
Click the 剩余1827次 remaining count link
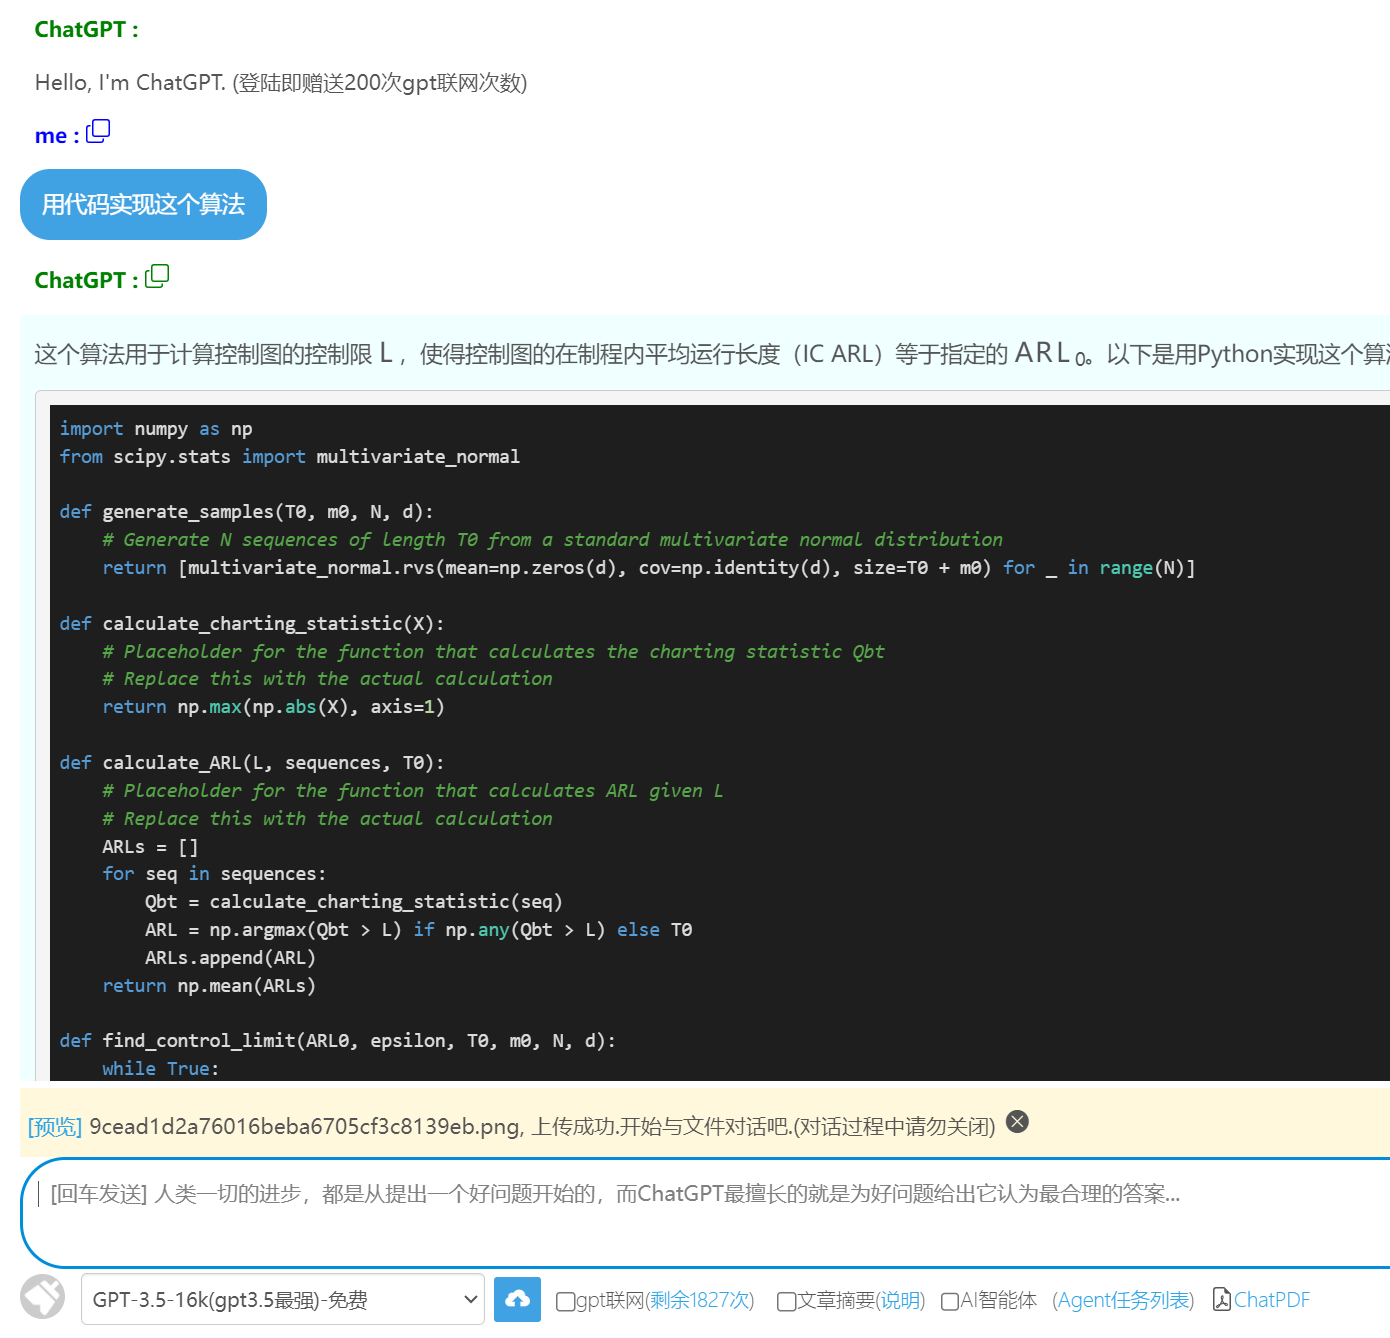699,1300
